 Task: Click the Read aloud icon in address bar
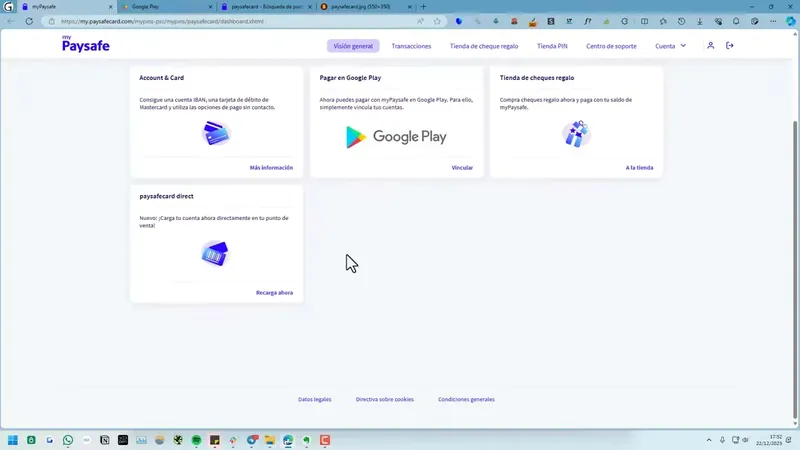(x=420, y=21)
